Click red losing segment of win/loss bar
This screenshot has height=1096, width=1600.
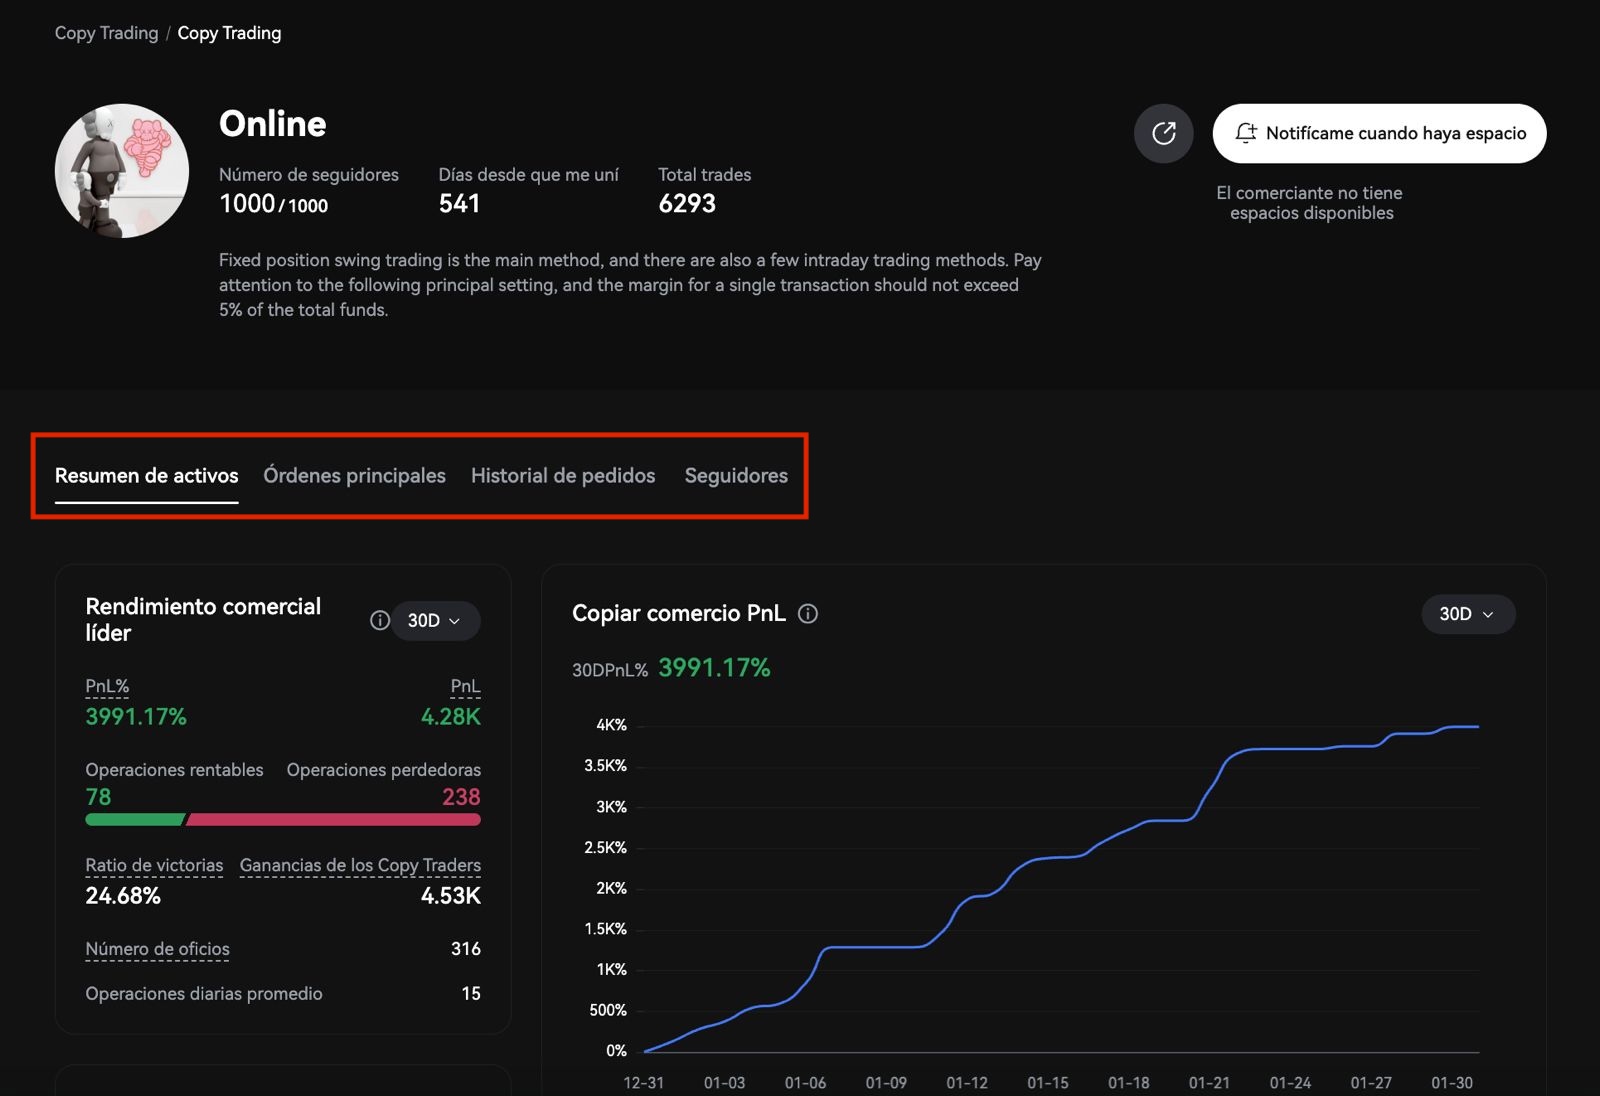point(333,820)
